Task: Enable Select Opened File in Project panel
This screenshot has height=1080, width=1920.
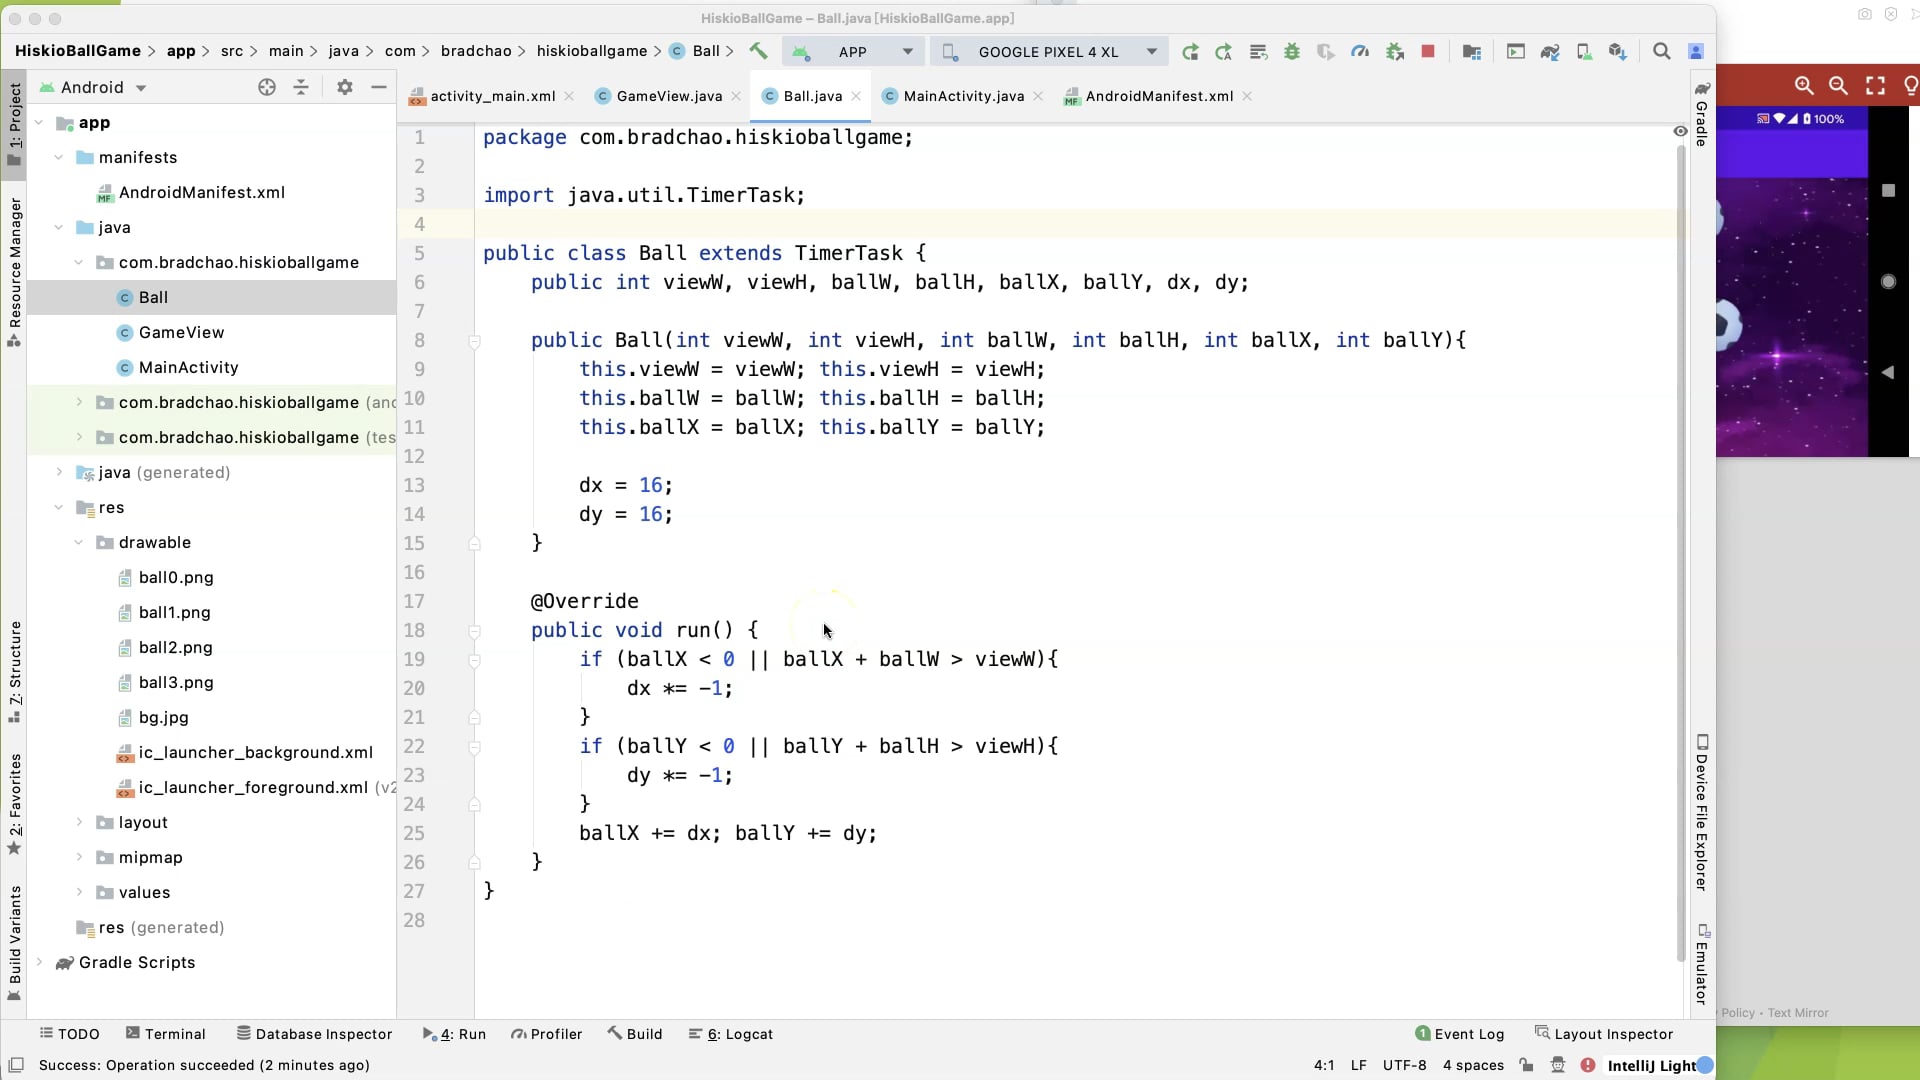Action: (267, 87)
